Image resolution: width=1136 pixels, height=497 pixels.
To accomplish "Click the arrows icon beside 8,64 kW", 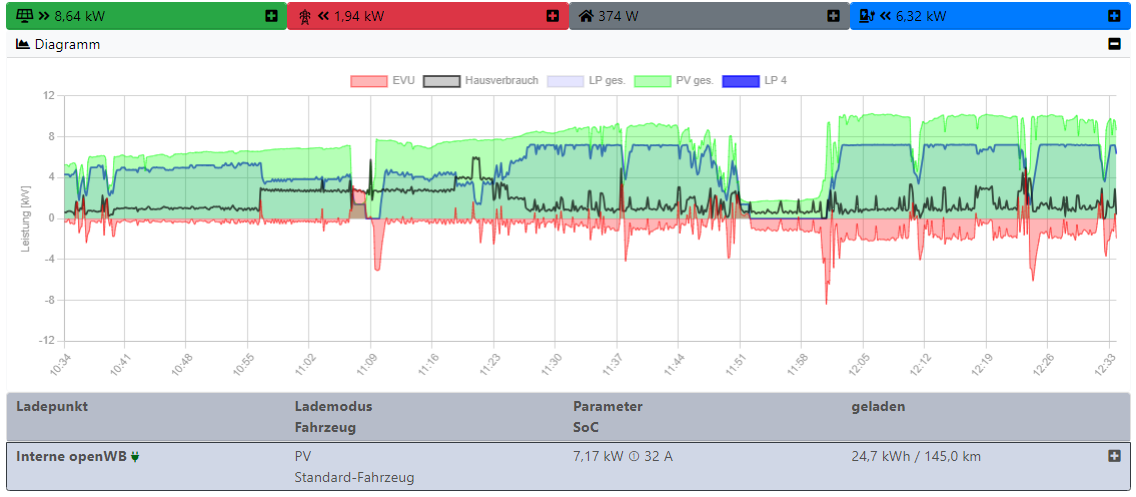I will (43, 16).
